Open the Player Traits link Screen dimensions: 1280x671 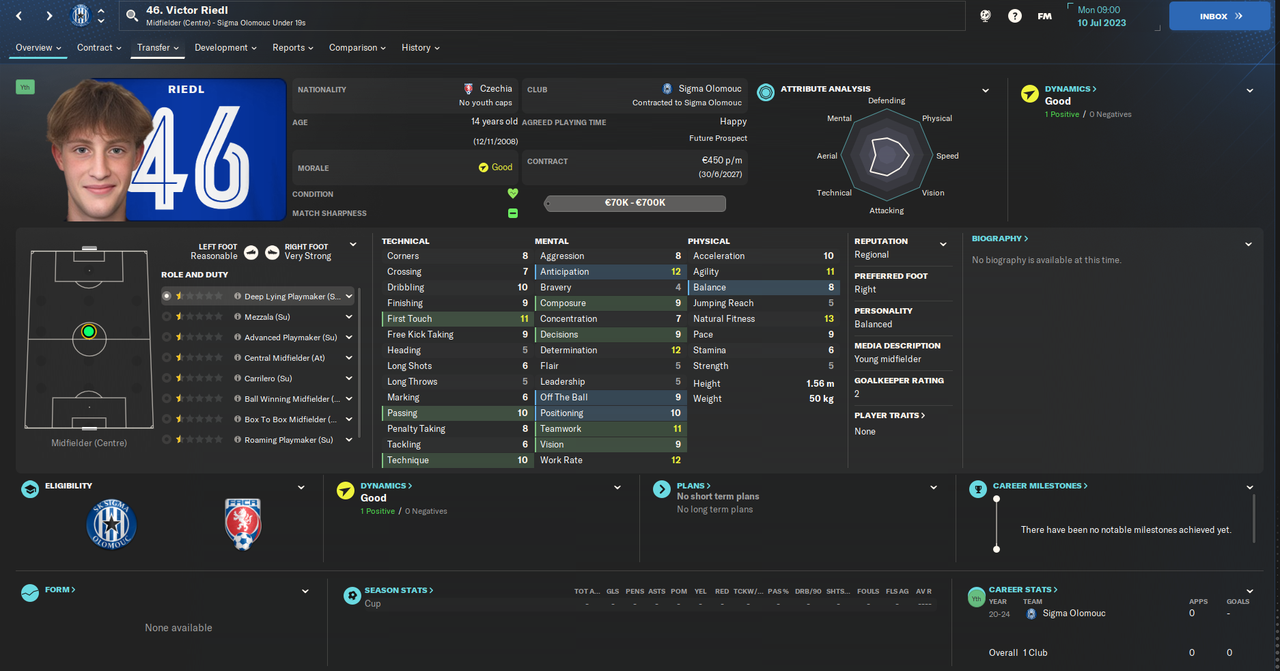[889, 415]
